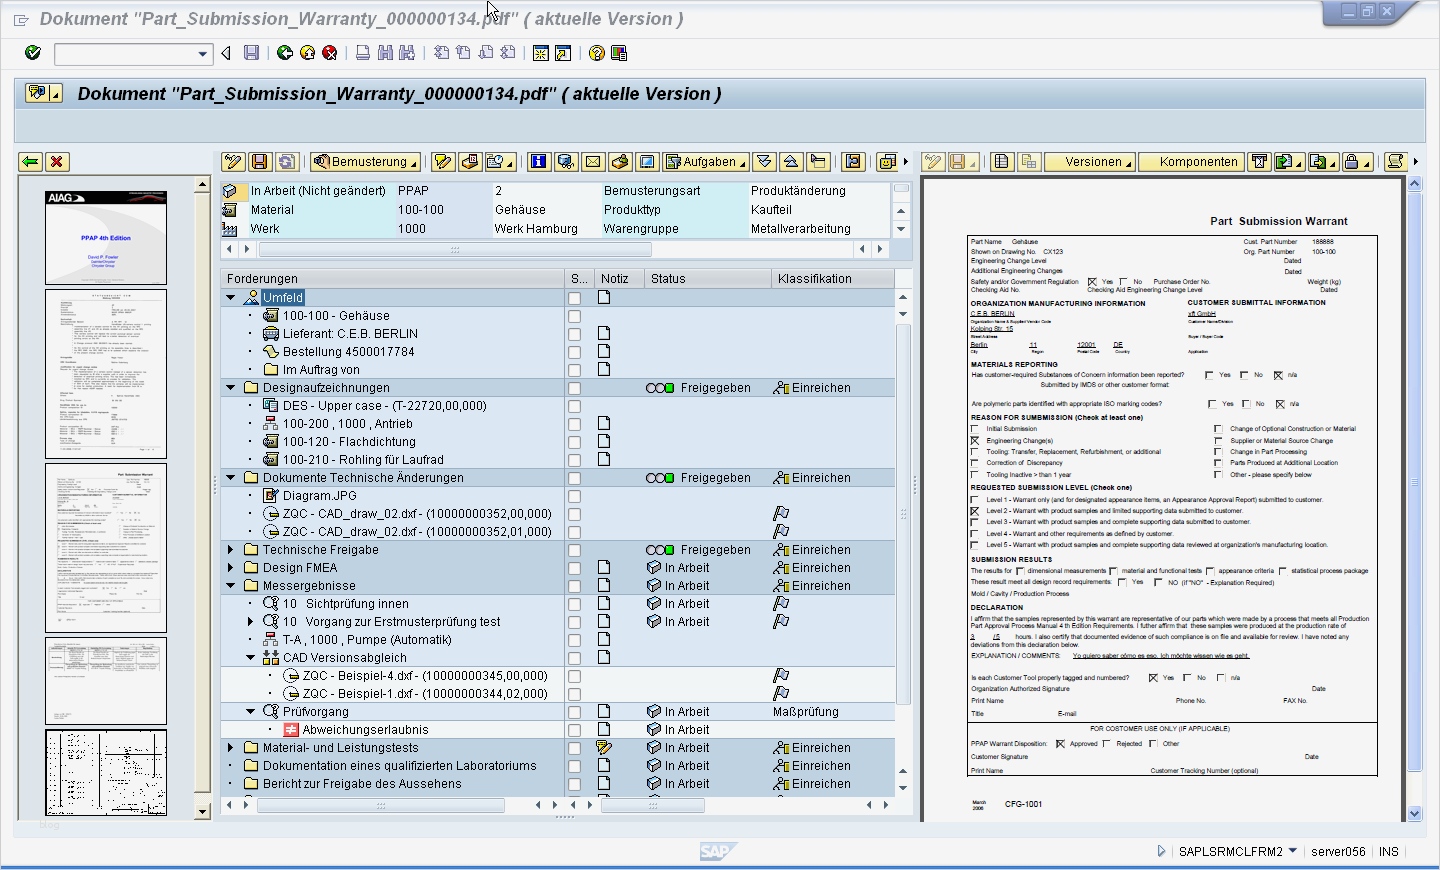Click the green Back arrow icon
The image size is (1440, 870).
[285, 53]
